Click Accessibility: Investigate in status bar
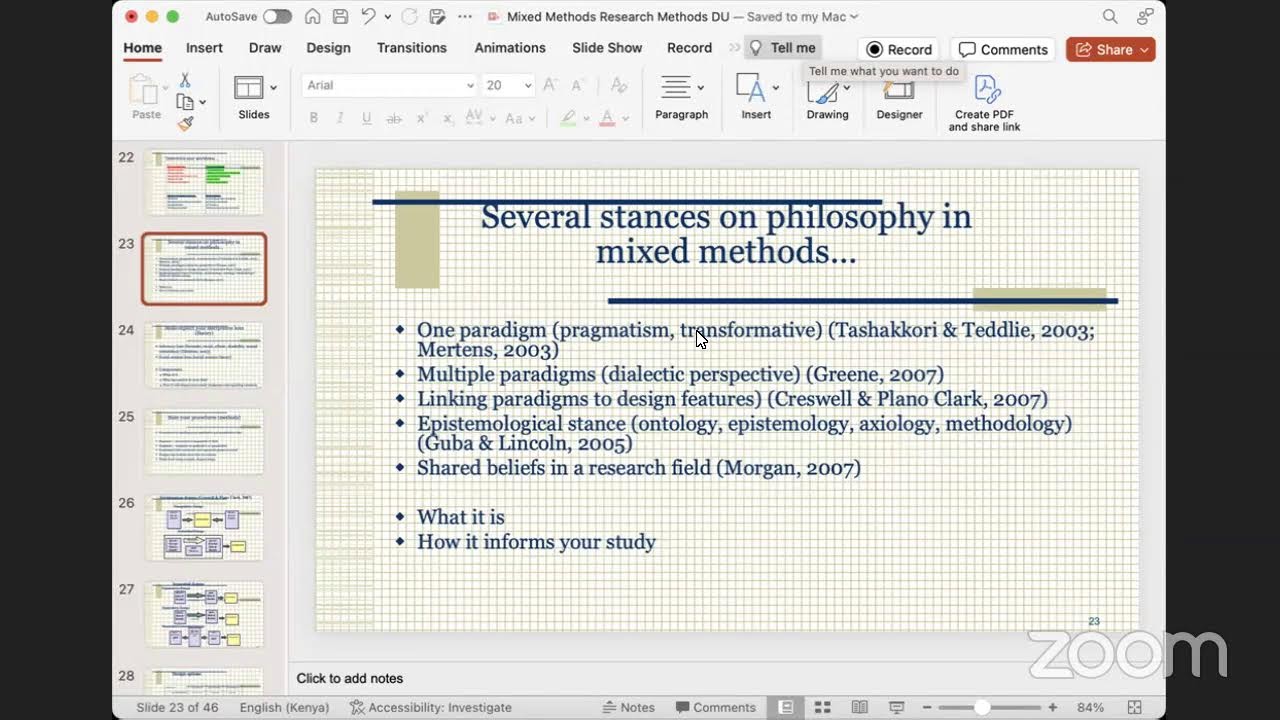This screenshot has height=720, width=1280. 430,707
